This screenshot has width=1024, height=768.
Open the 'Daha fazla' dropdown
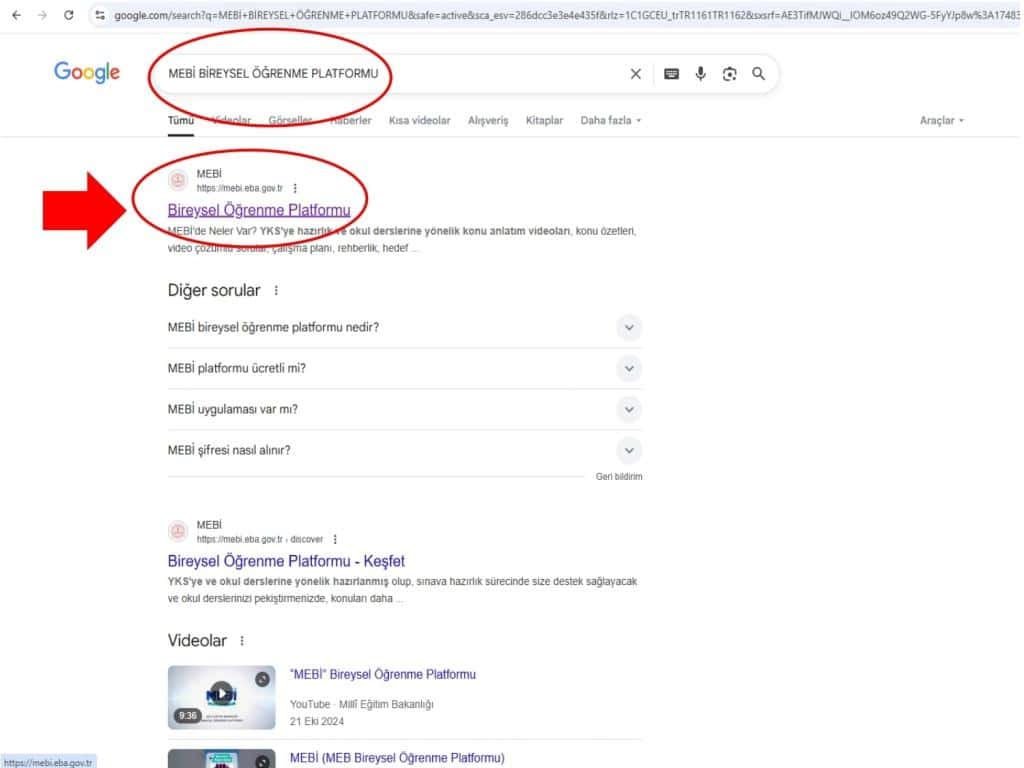(x=611, y=120)
